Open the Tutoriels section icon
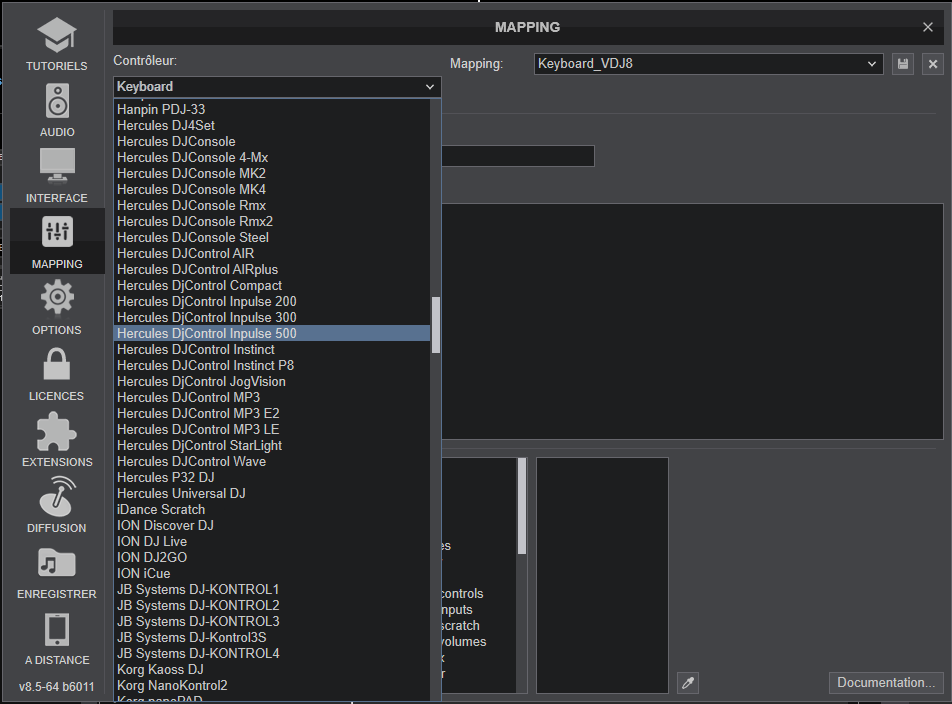 (56, 35)
